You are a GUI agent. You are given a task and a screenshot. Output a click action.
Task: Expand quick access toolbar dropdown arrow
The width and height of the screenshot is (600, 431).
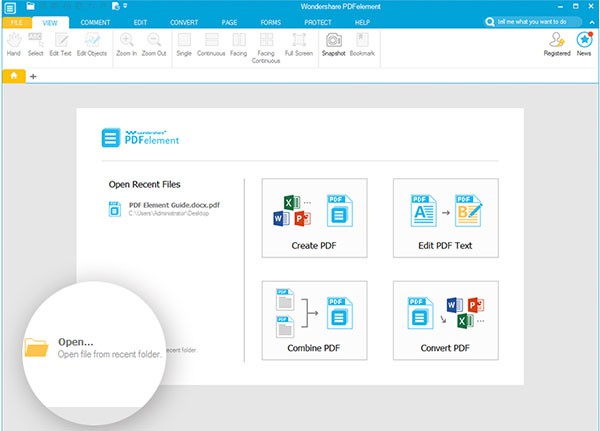[125, 6]
